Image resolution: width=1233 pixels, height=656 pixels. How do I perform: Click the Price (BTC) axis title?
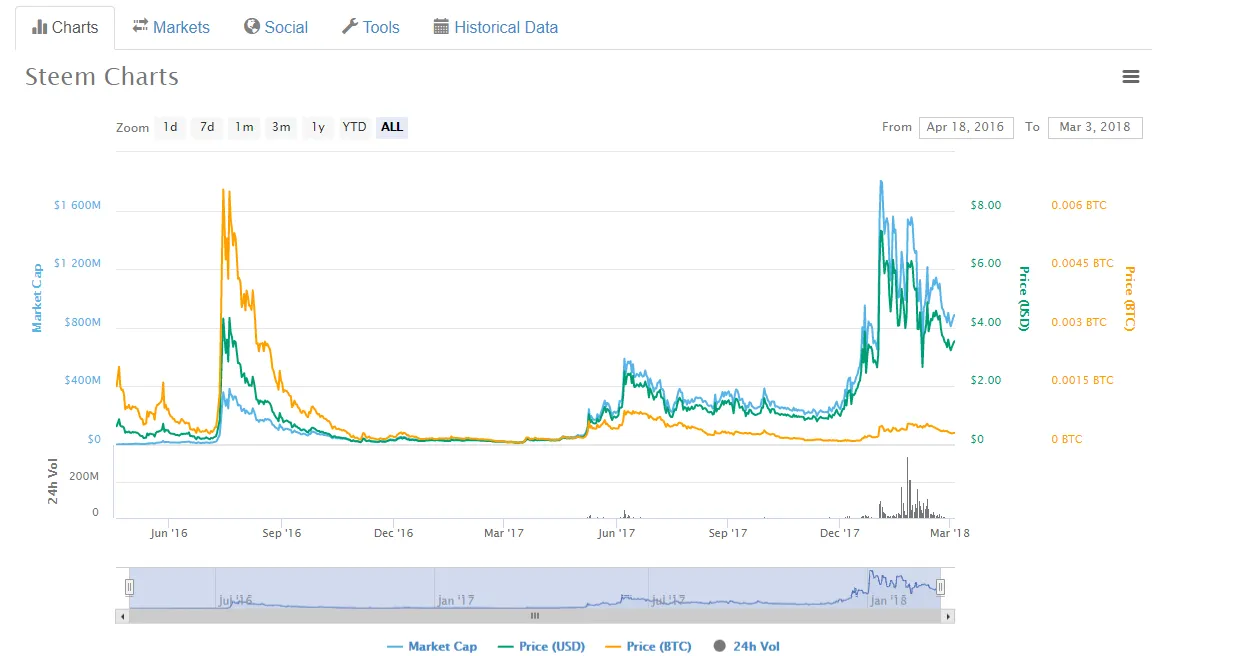coord(1130,298)
